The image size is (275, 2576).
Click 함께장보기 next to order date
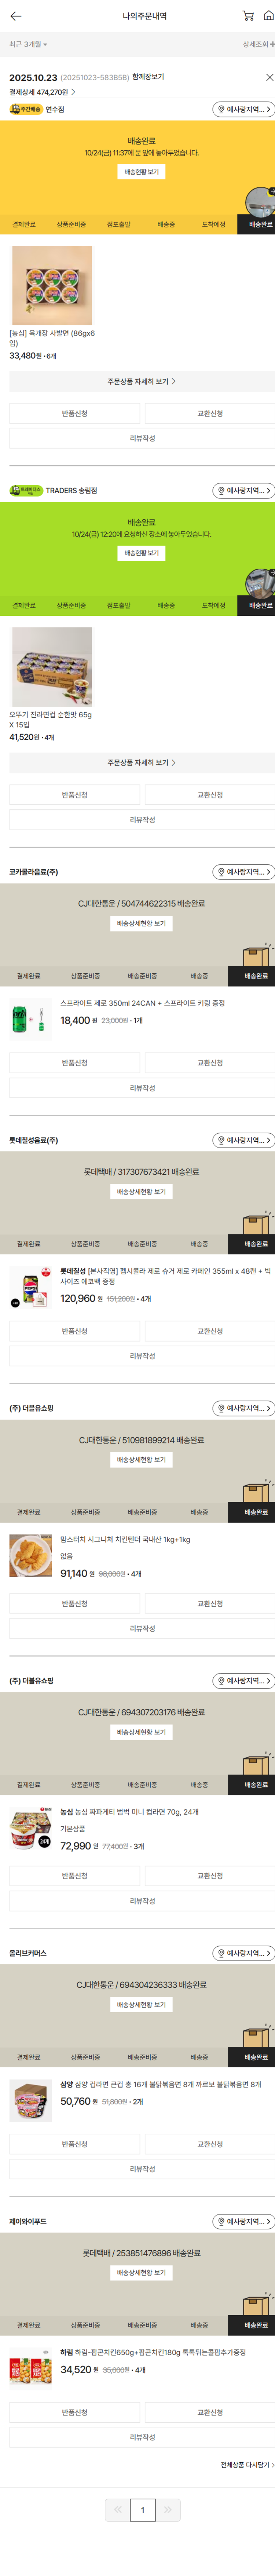tap(148, 77)
